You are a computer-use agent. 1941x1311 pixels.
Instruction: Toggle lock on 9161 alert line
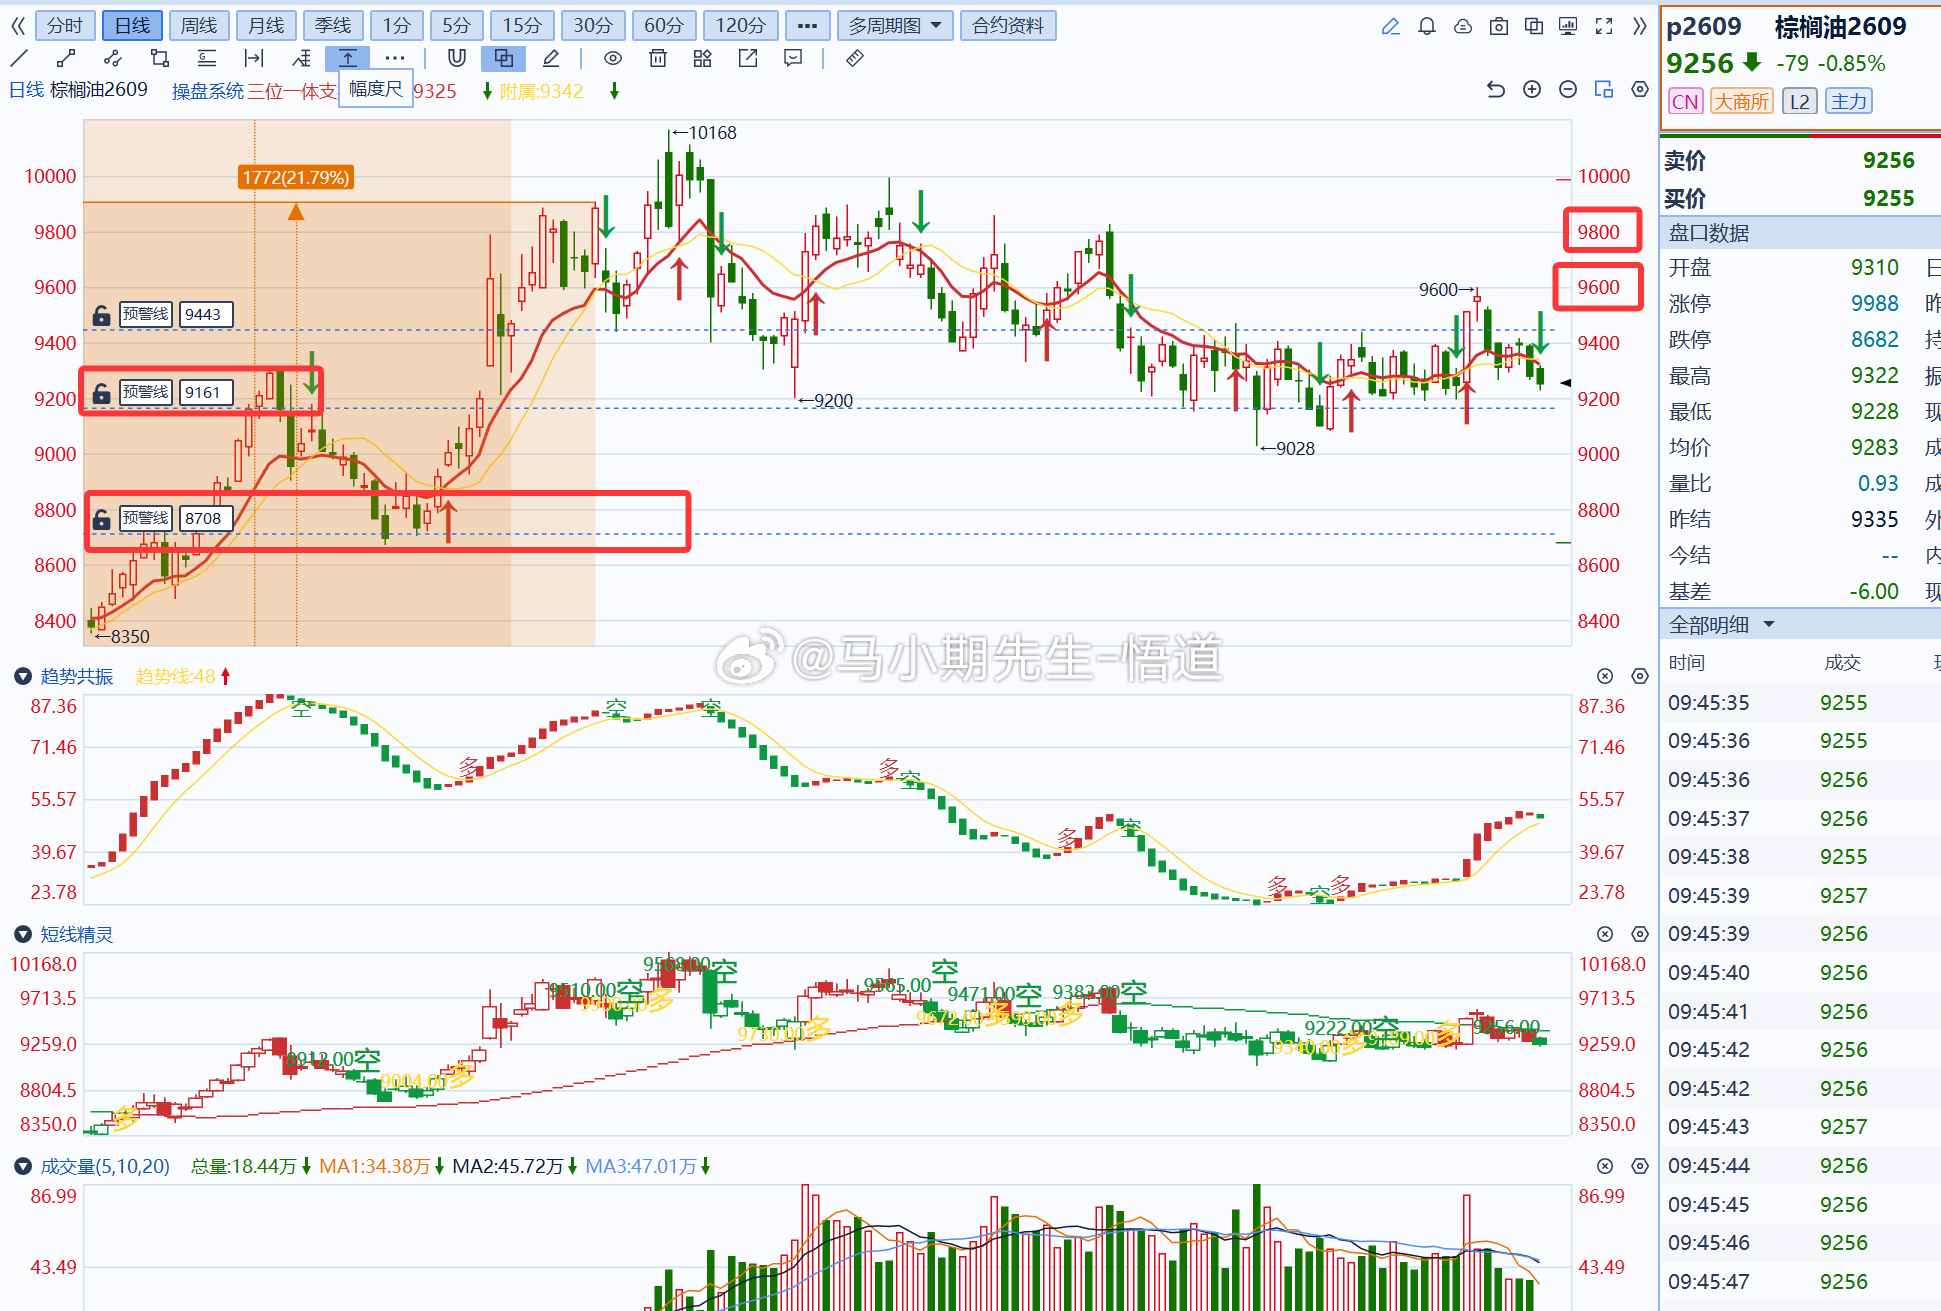click(101, 393)
